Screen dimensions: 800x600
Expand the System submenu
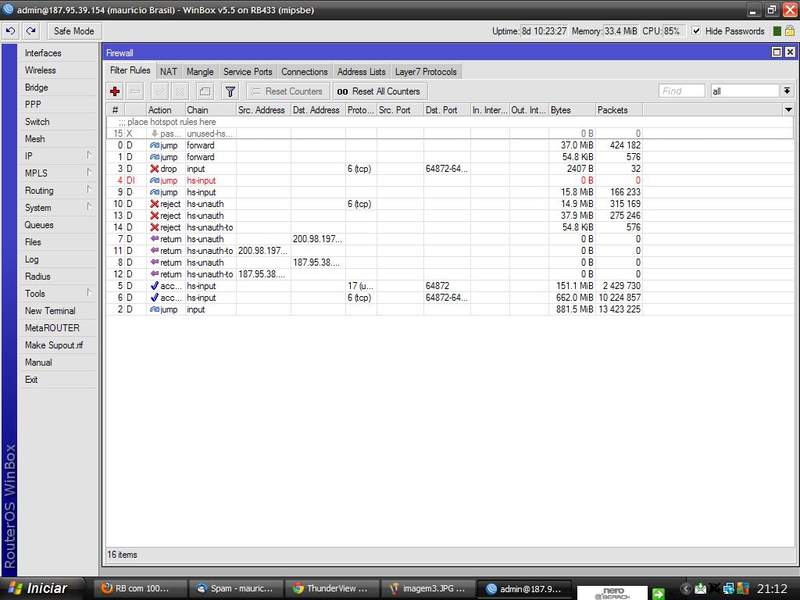58,208
